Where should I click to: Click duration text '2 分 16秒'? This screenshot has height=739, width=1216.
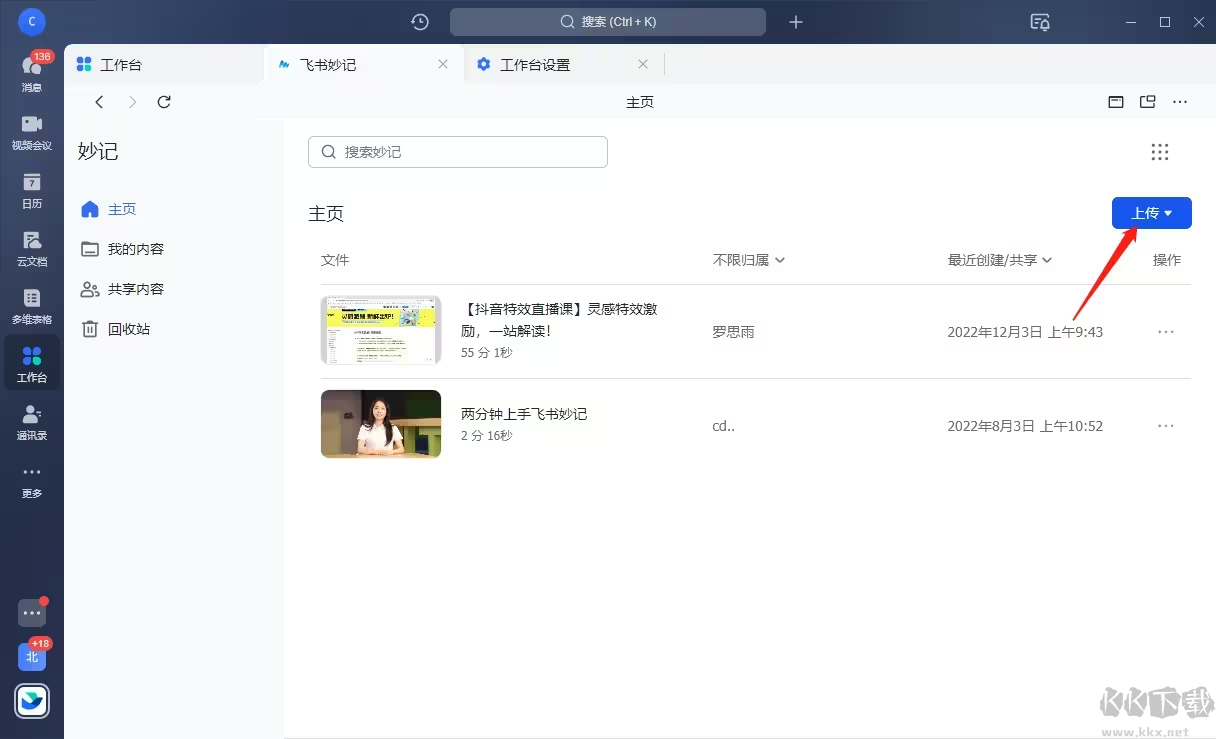tap(487, 436)
